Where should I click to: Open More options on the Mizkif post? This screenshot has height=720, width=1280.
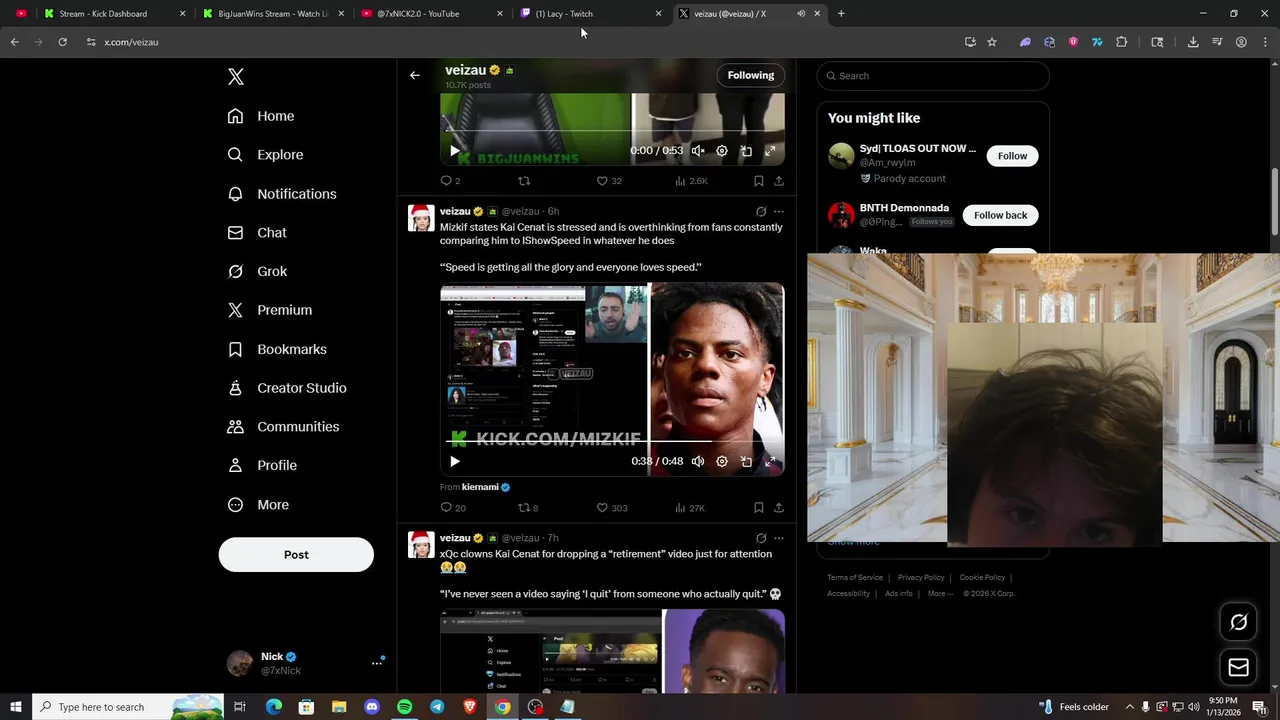(x=779, y=212)
